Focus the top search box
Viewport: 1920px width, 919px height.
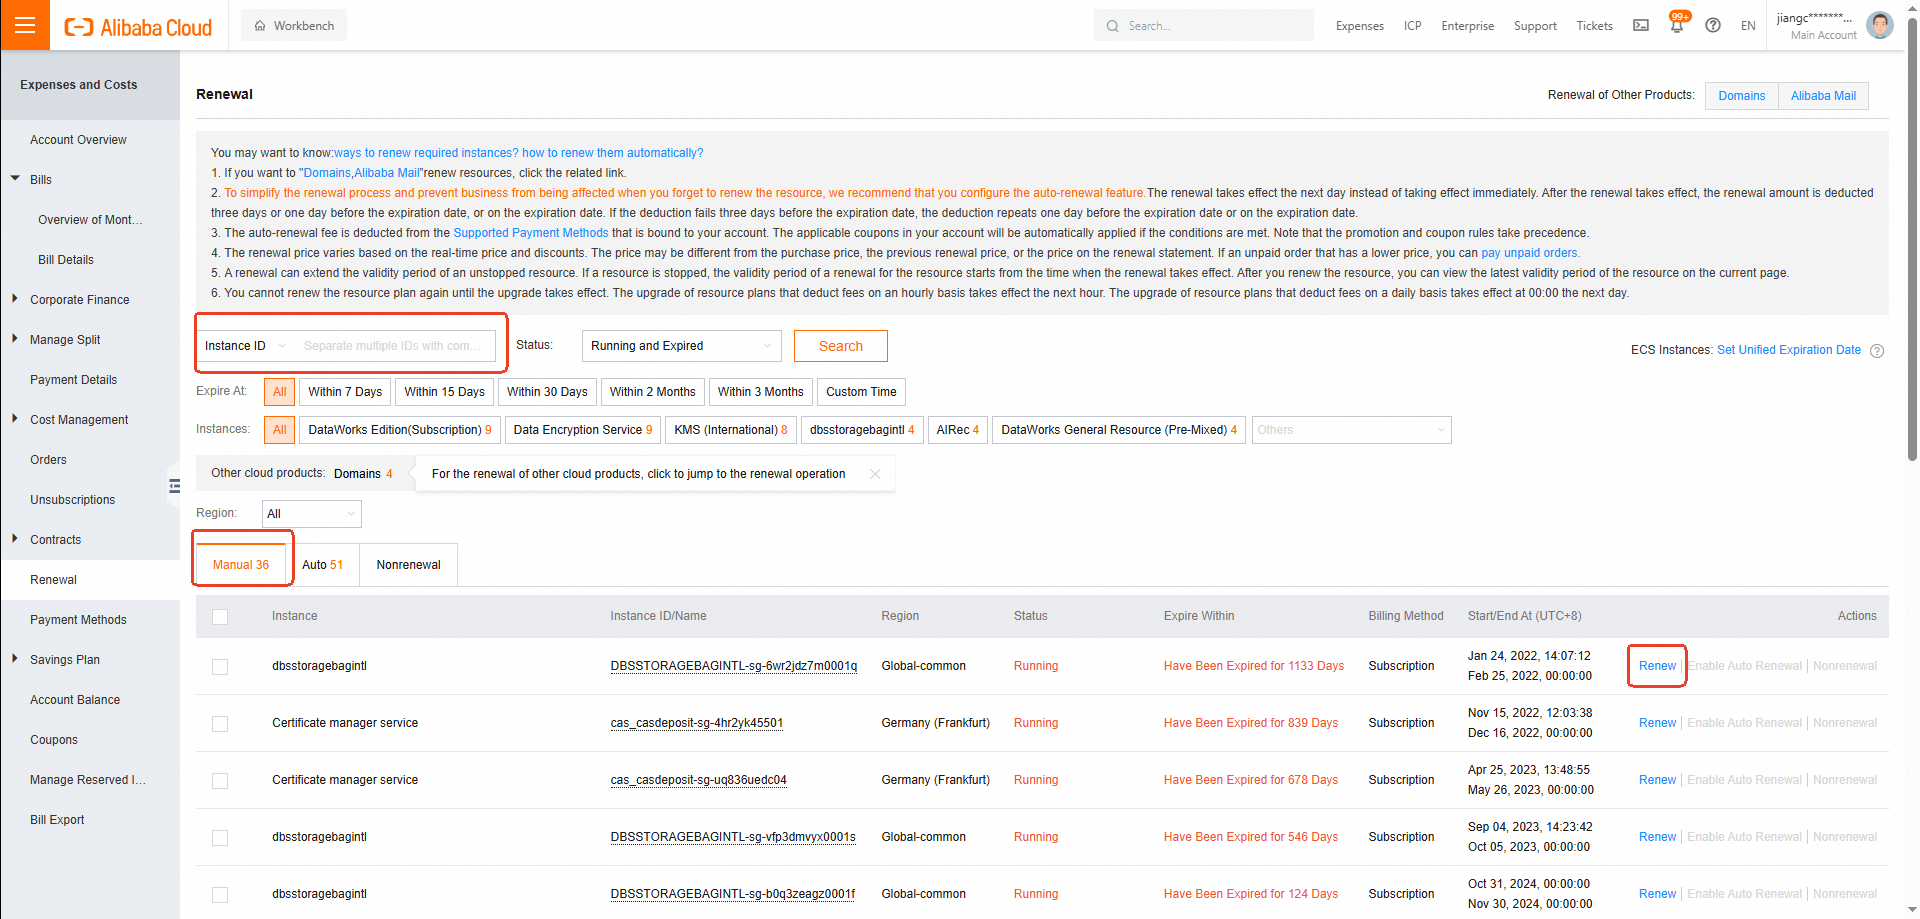[1204, 26]
